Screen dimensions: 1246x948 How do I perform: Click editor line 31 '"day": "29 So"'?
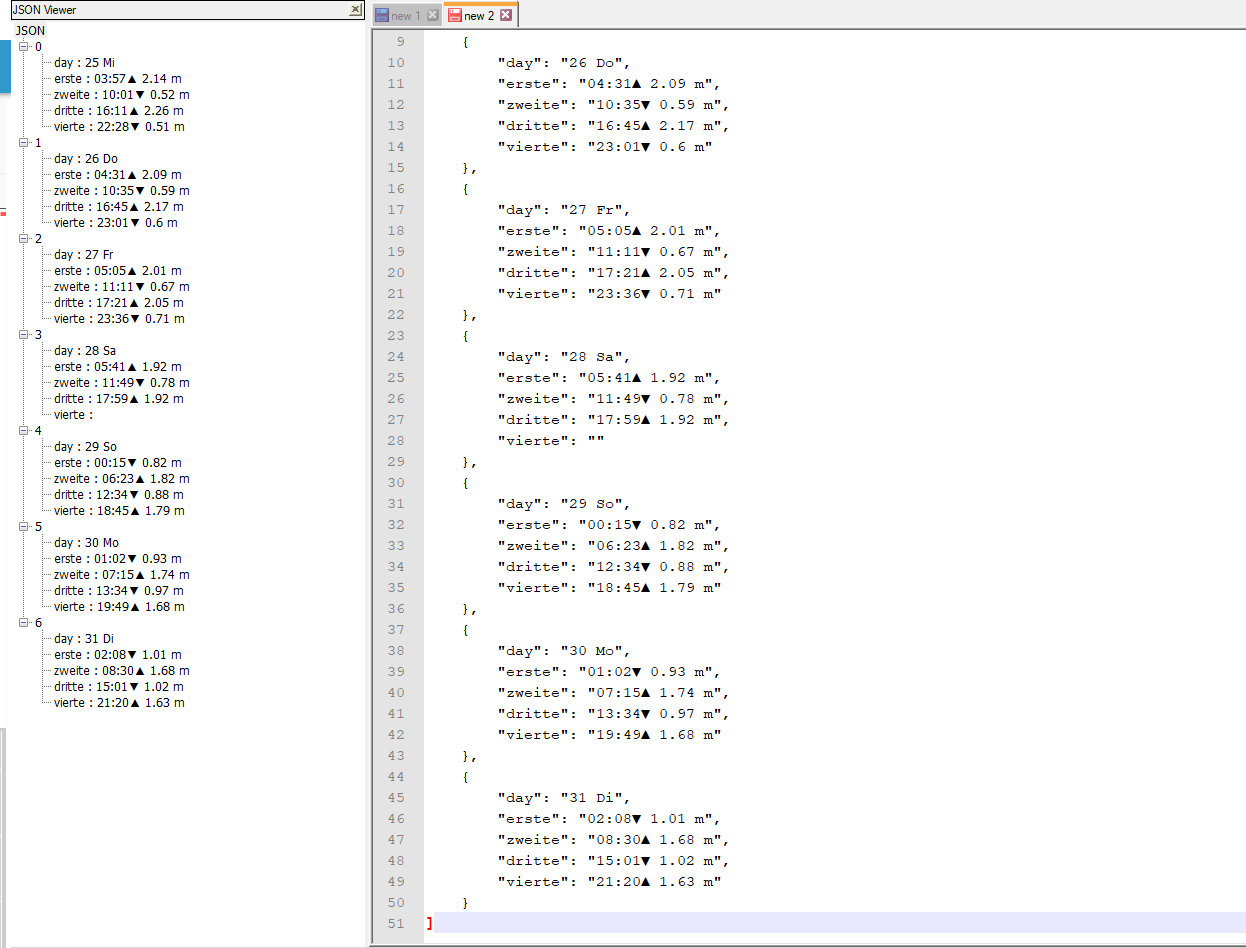[564, 504]
